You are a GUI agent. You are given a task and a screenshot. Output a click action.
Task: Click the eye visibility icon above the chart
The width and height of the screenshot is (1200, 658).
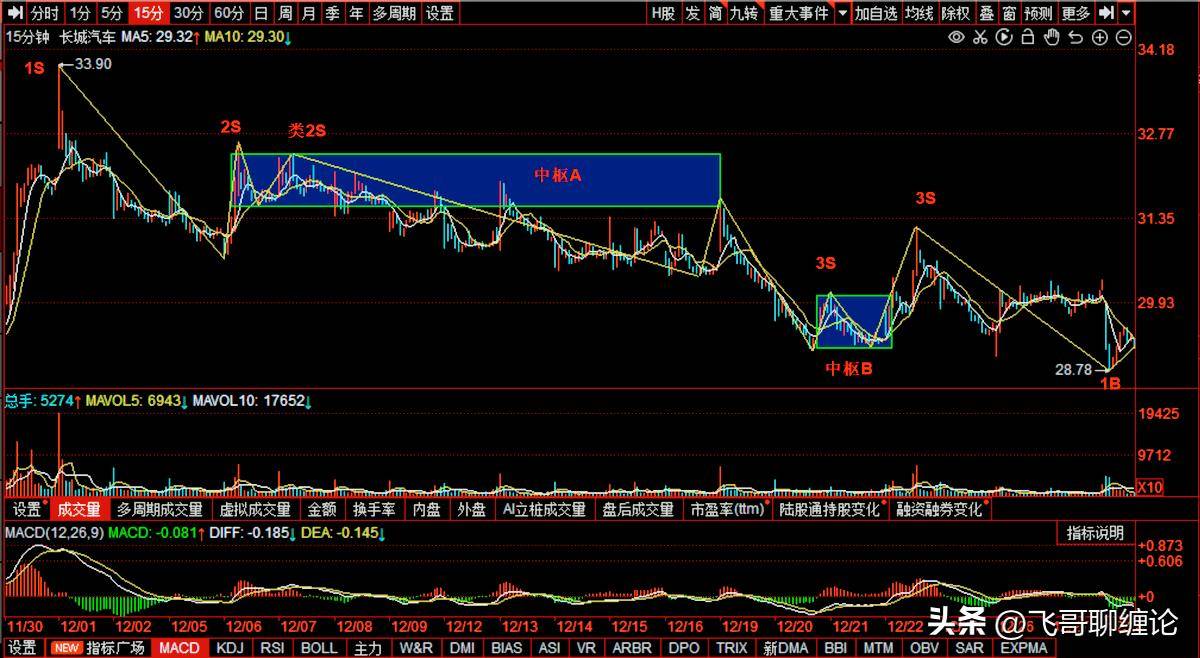click(x=956, y=37)
